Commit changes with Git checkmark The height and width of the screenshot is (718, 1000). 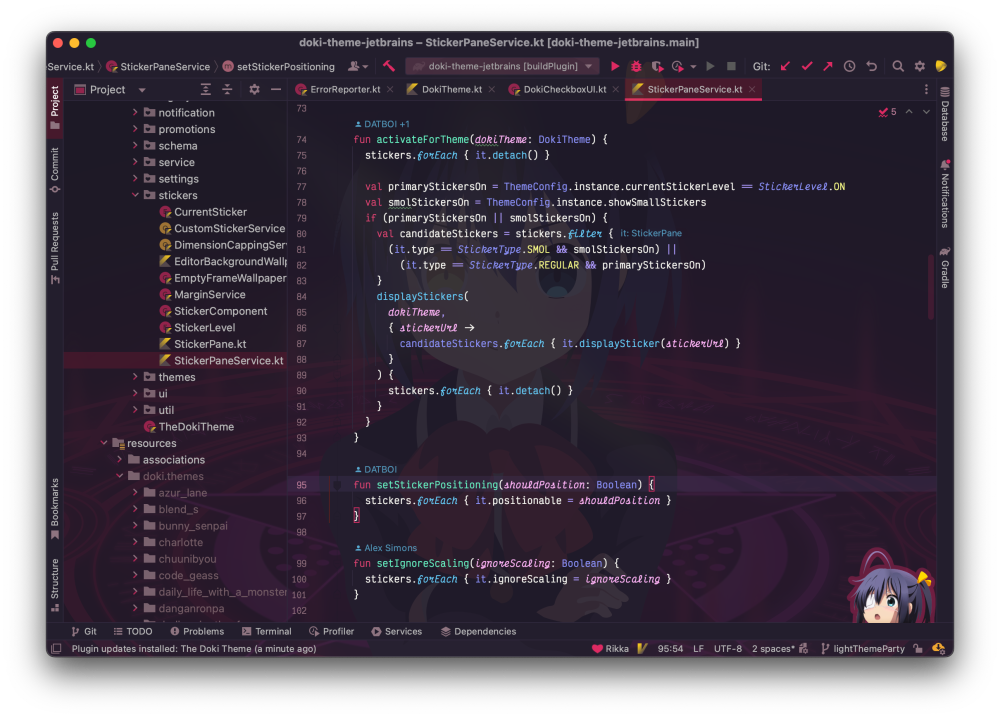click(807, 66)
